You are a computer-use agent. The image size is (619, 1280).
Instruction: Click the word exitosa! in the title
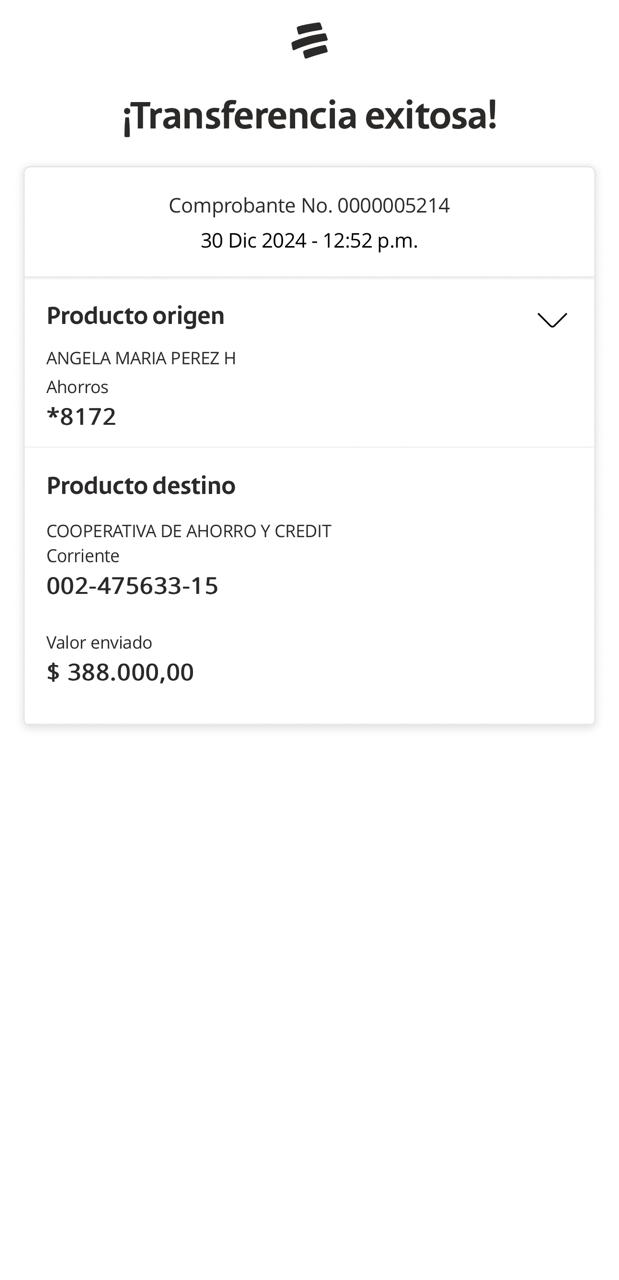(x=431, y=116)
